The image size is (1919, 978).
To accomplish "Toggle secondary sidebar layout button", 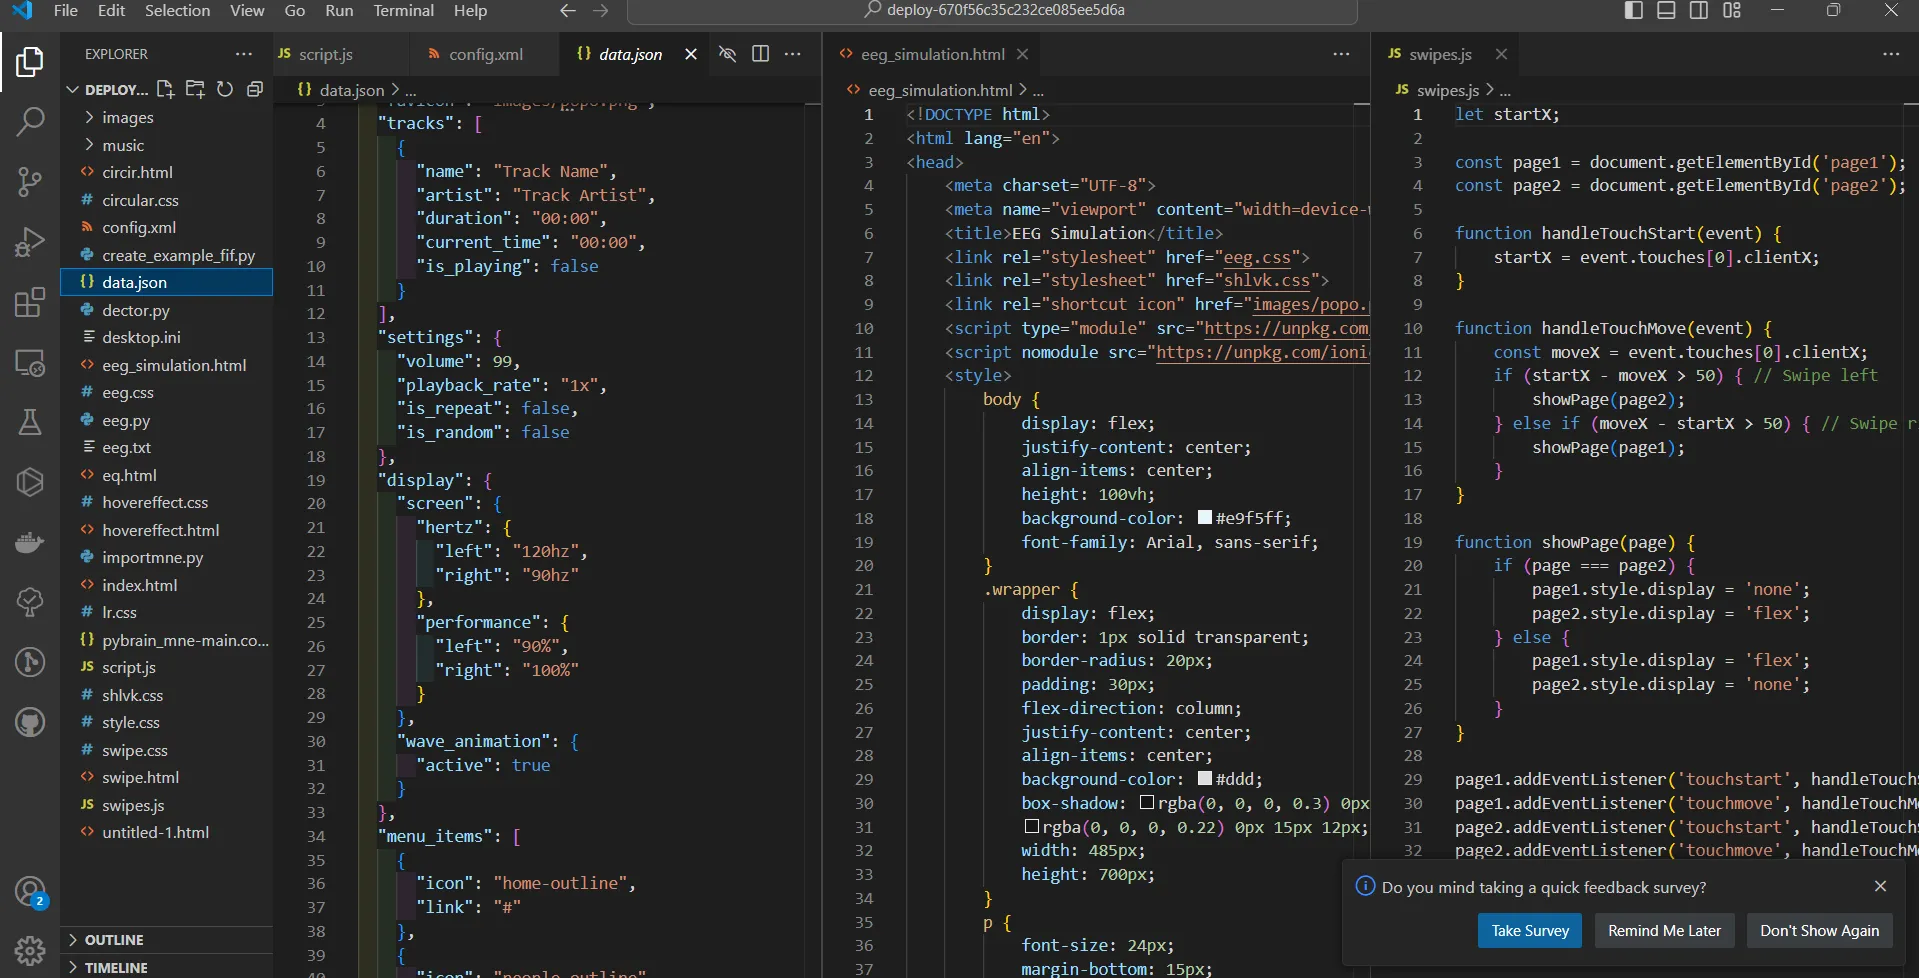I will [1699, 10].
